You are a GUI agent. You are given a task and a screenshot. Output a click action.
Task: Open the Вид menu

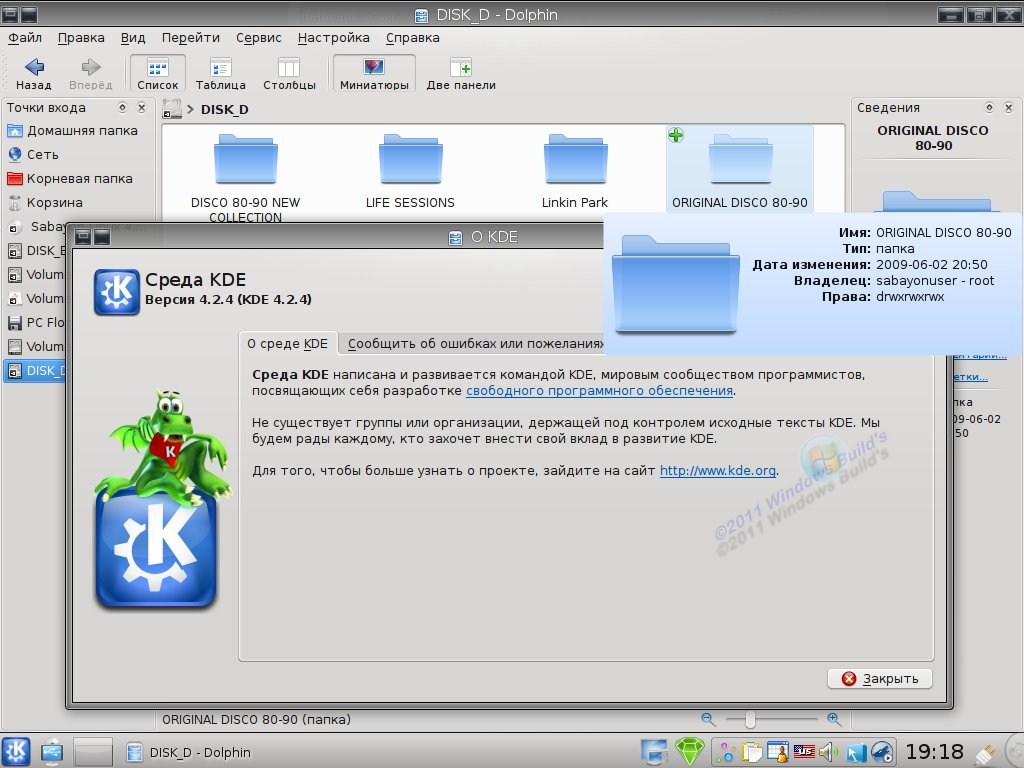point(133,38)
